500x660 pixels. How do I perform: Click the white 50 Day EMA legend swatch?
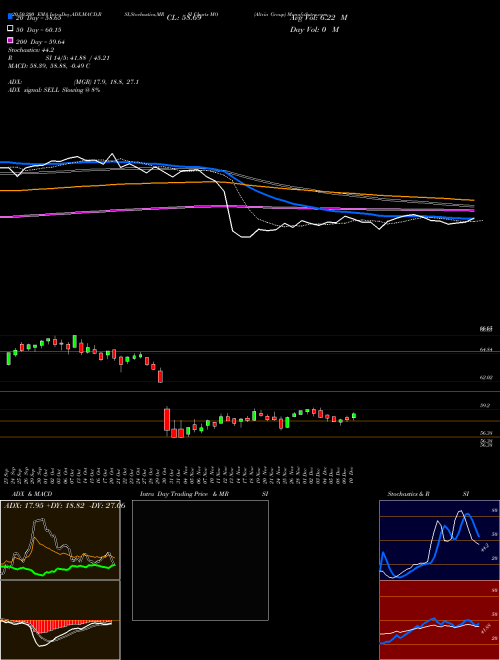10,29
